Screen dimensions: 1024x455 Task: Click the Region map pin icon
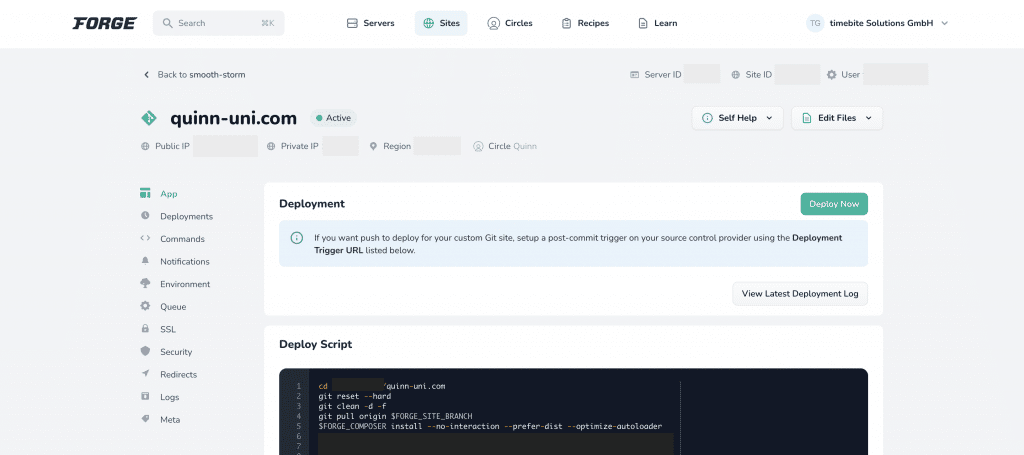click(373, 146)
